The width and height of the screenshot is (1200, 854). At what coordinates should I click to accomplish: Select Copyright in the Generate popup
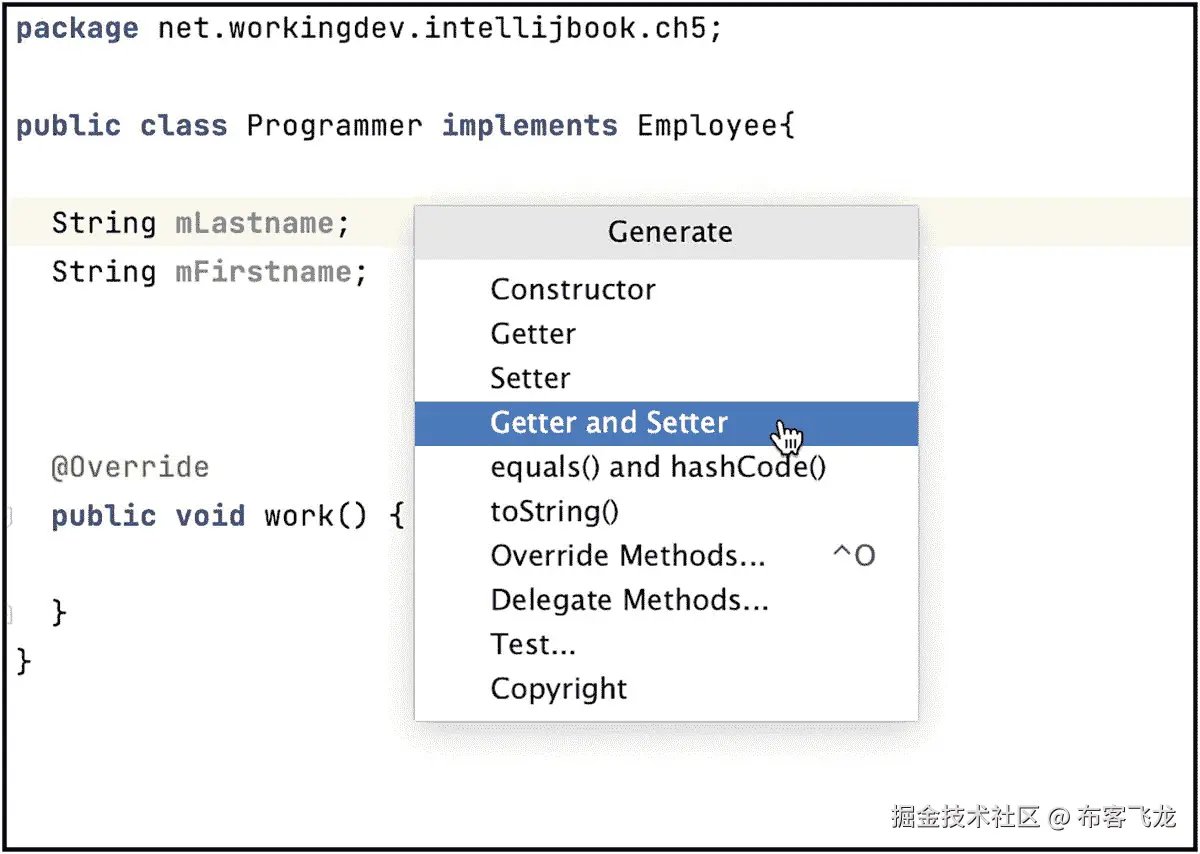pyautogui.click(x=558, y=689)
